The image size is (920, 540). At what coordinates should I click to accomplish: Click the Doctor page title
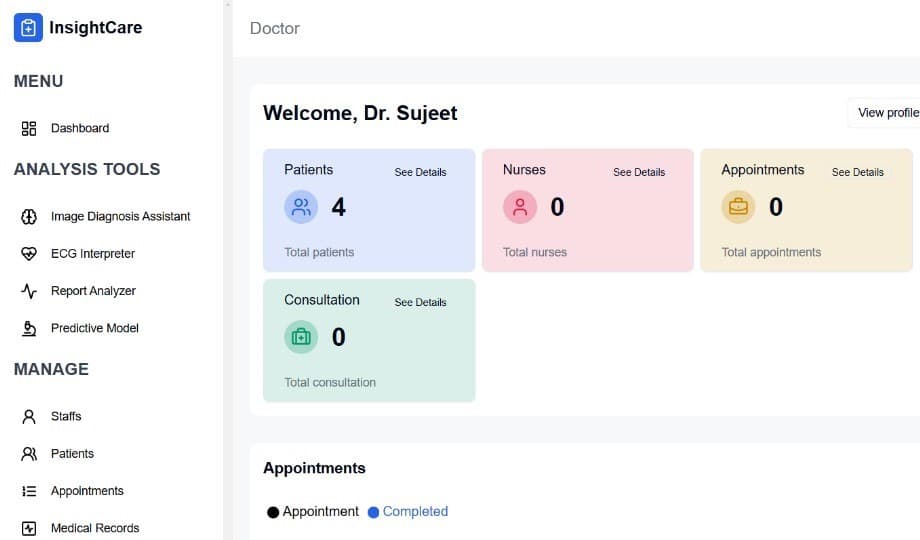point(275,28)
